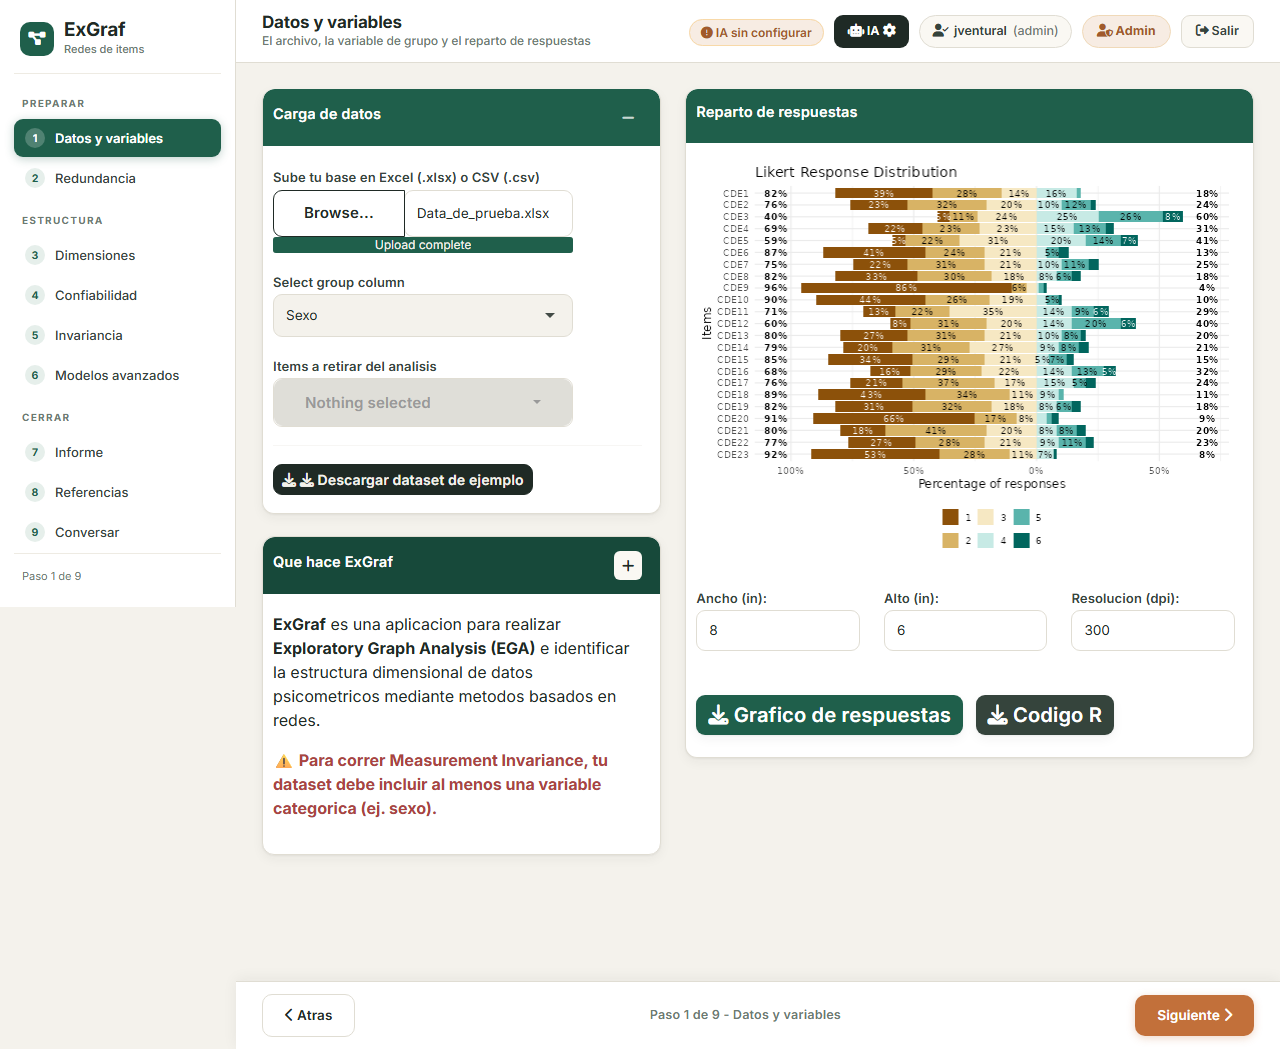The width and height of the screenshot is (1280, 1049).
Task: Click the Siguiente button
Action: coord(1194,1015)
